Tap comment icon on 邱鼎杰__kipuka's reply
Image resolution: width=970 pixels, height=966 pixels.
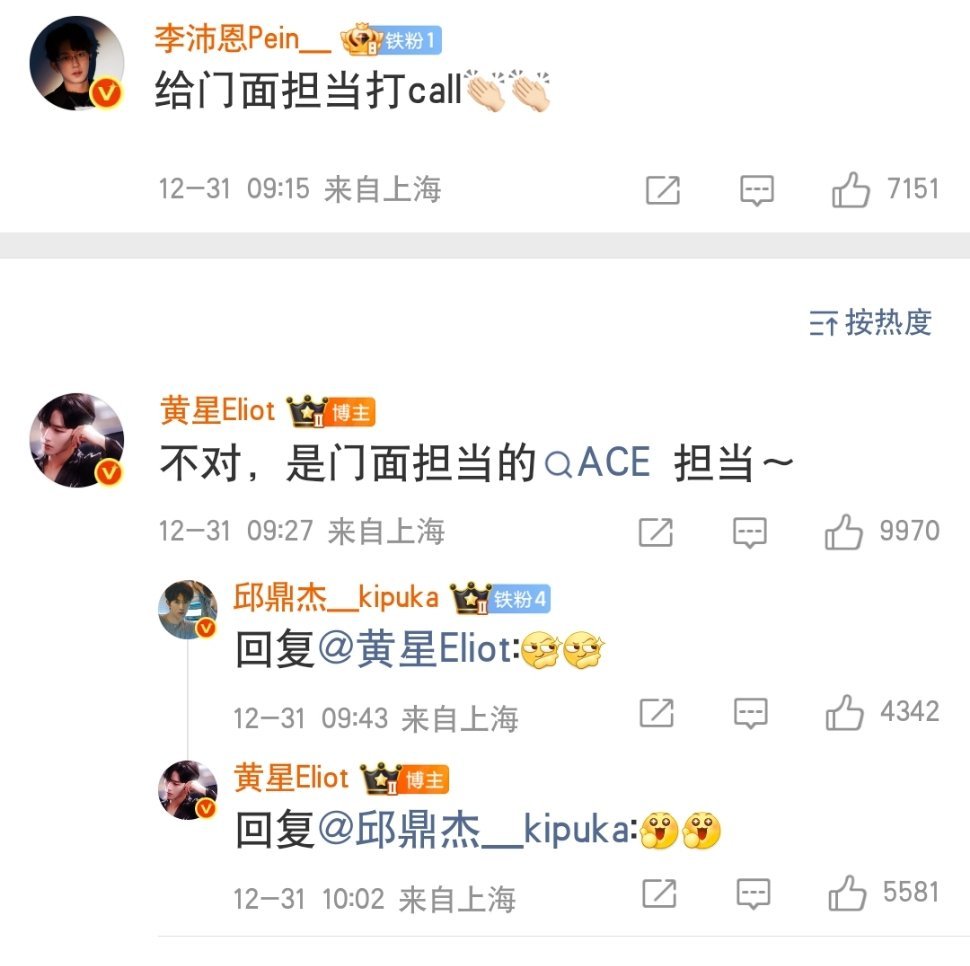[750, 714]
